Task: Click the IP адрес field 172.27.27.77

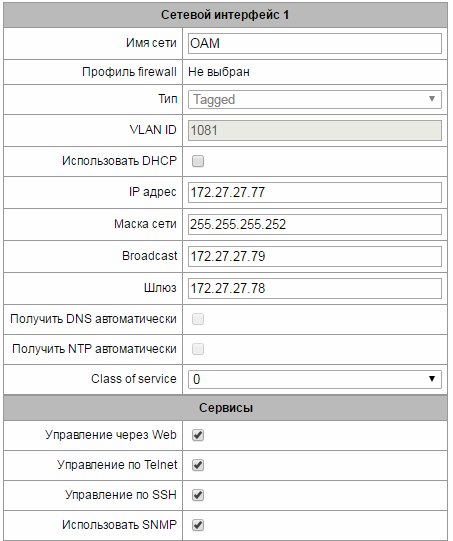Action: click(x=315, y=192)
